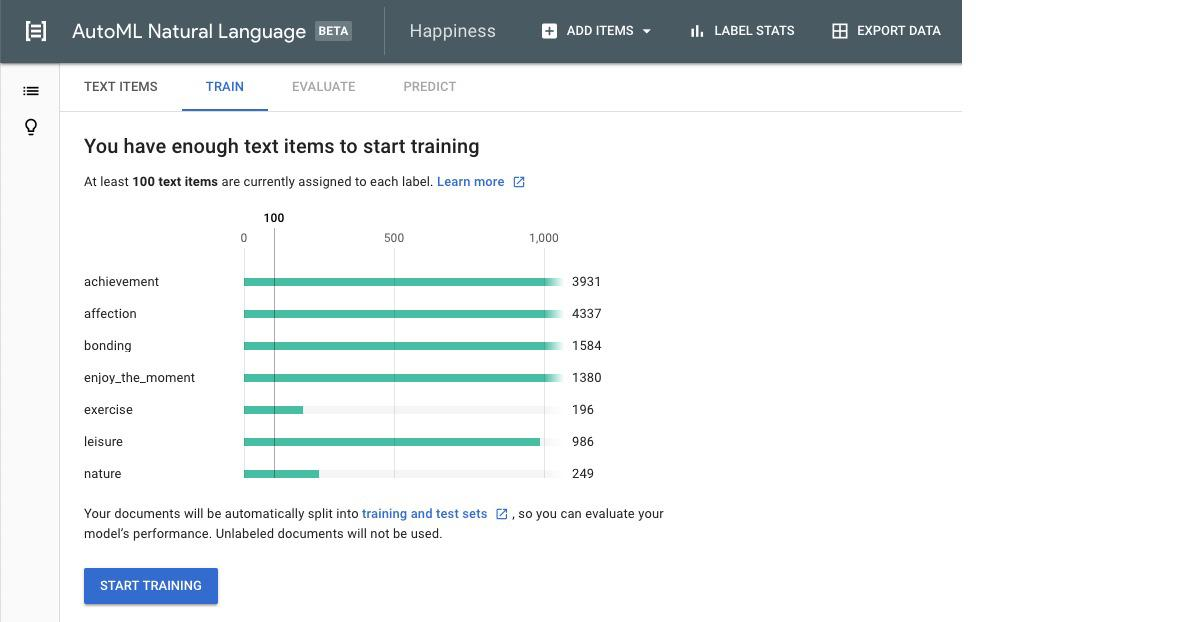Click the heading about enough text items

click(282, 146)
